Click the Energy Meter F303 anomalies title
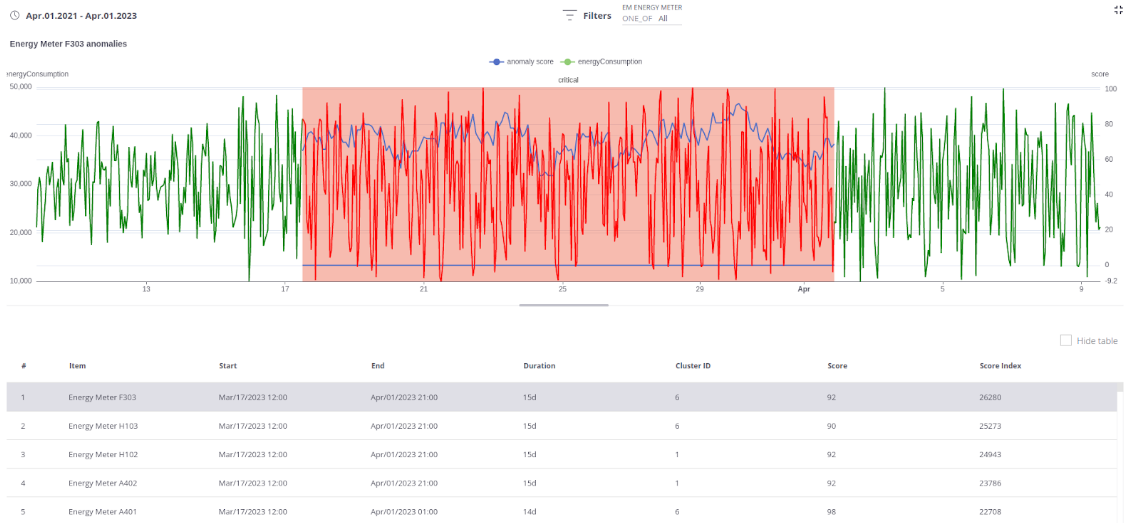1139x523 pixels. (x=68, y=44)
